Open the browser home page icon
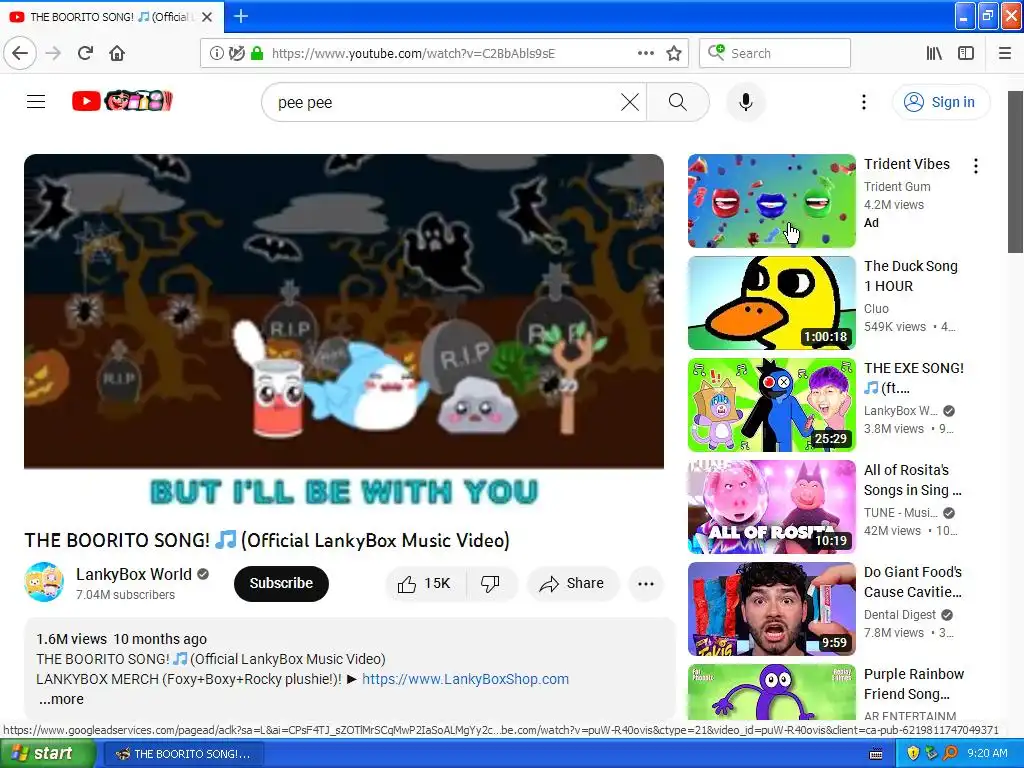The width and height of the screenshot is (1024, 768). (x=117, y=54)
